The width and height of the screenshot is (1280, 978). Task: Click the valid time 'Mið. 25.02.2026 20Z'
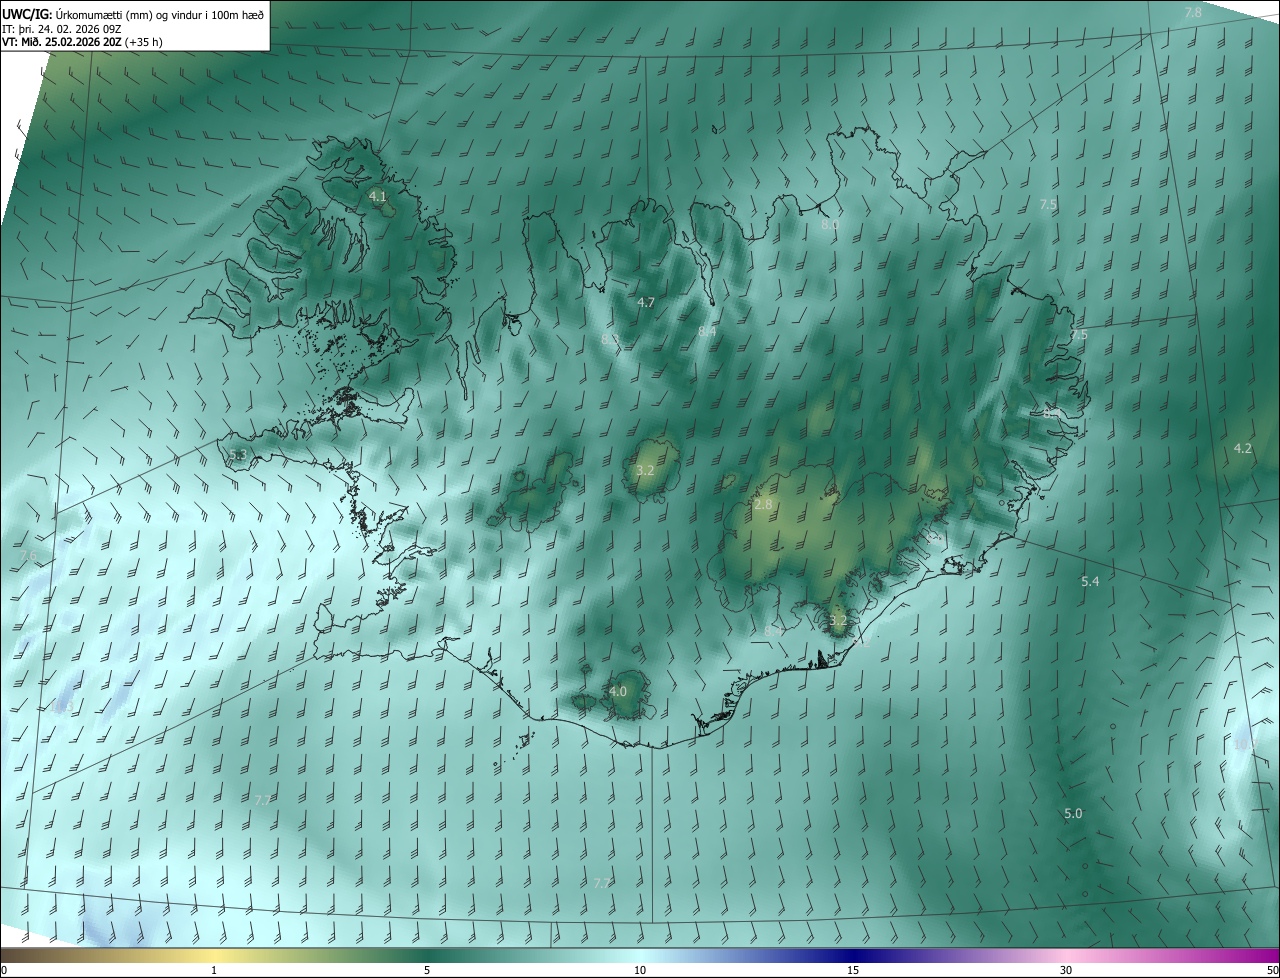71,42
